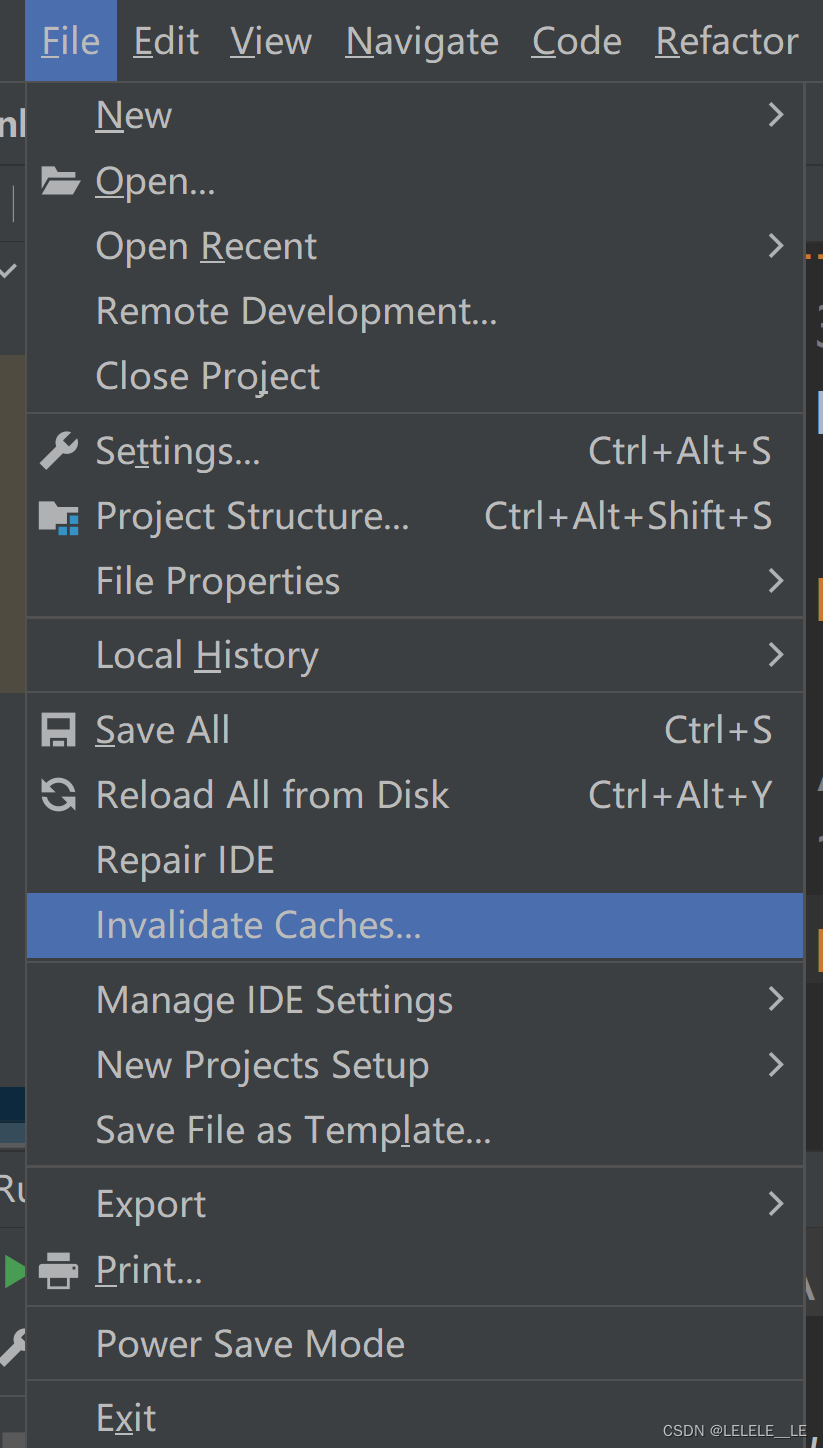Choose Repair IDE
This screenshot has width=823, height=1448.
pos(185,860)
